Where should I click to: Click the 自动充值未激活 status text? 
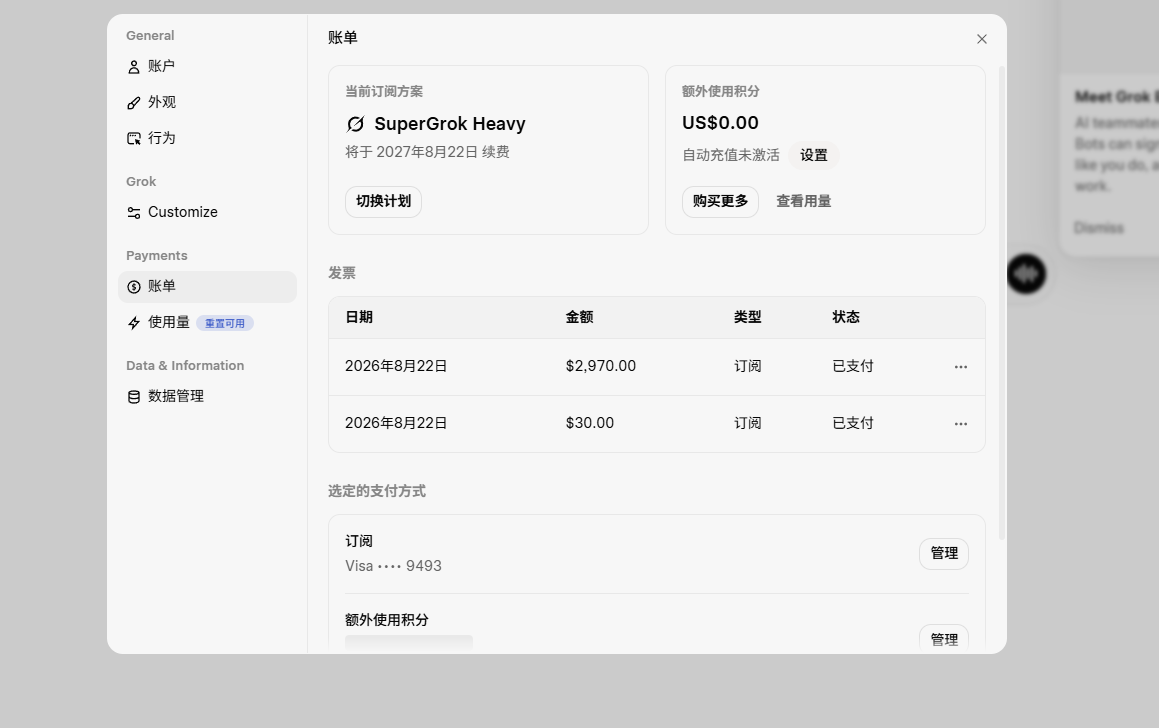click(731, 155)
